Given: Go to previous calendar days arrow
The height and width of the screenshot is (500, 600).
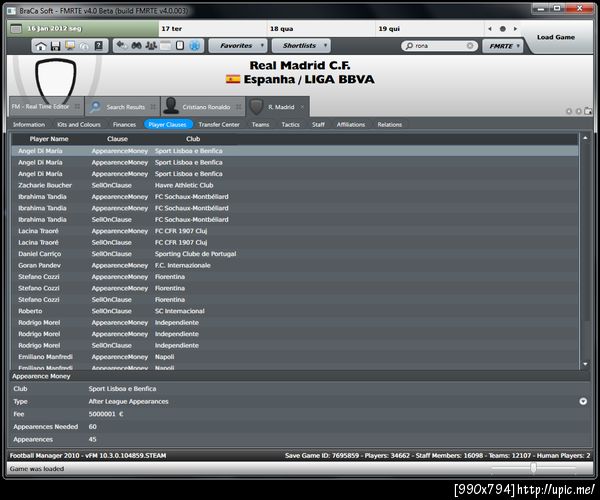Looking at the screenshot, I should pyautogui.click(x=490, y=29).
